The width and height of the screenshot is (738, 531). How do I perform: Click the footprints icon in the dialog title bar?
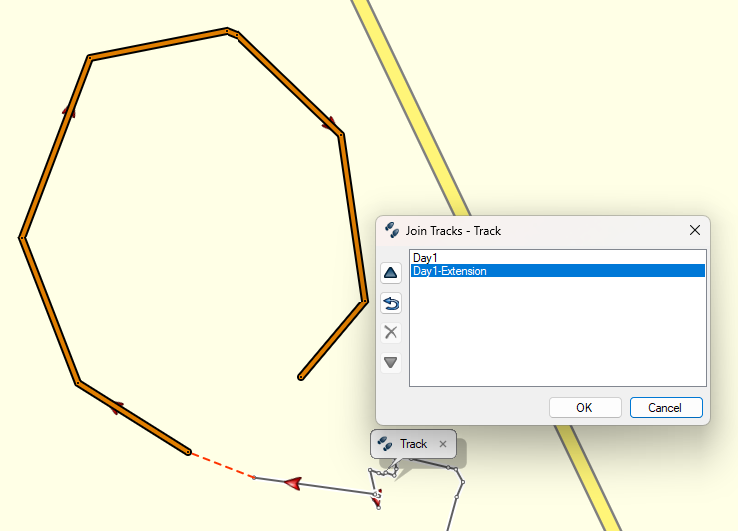[x=392, y=230]
